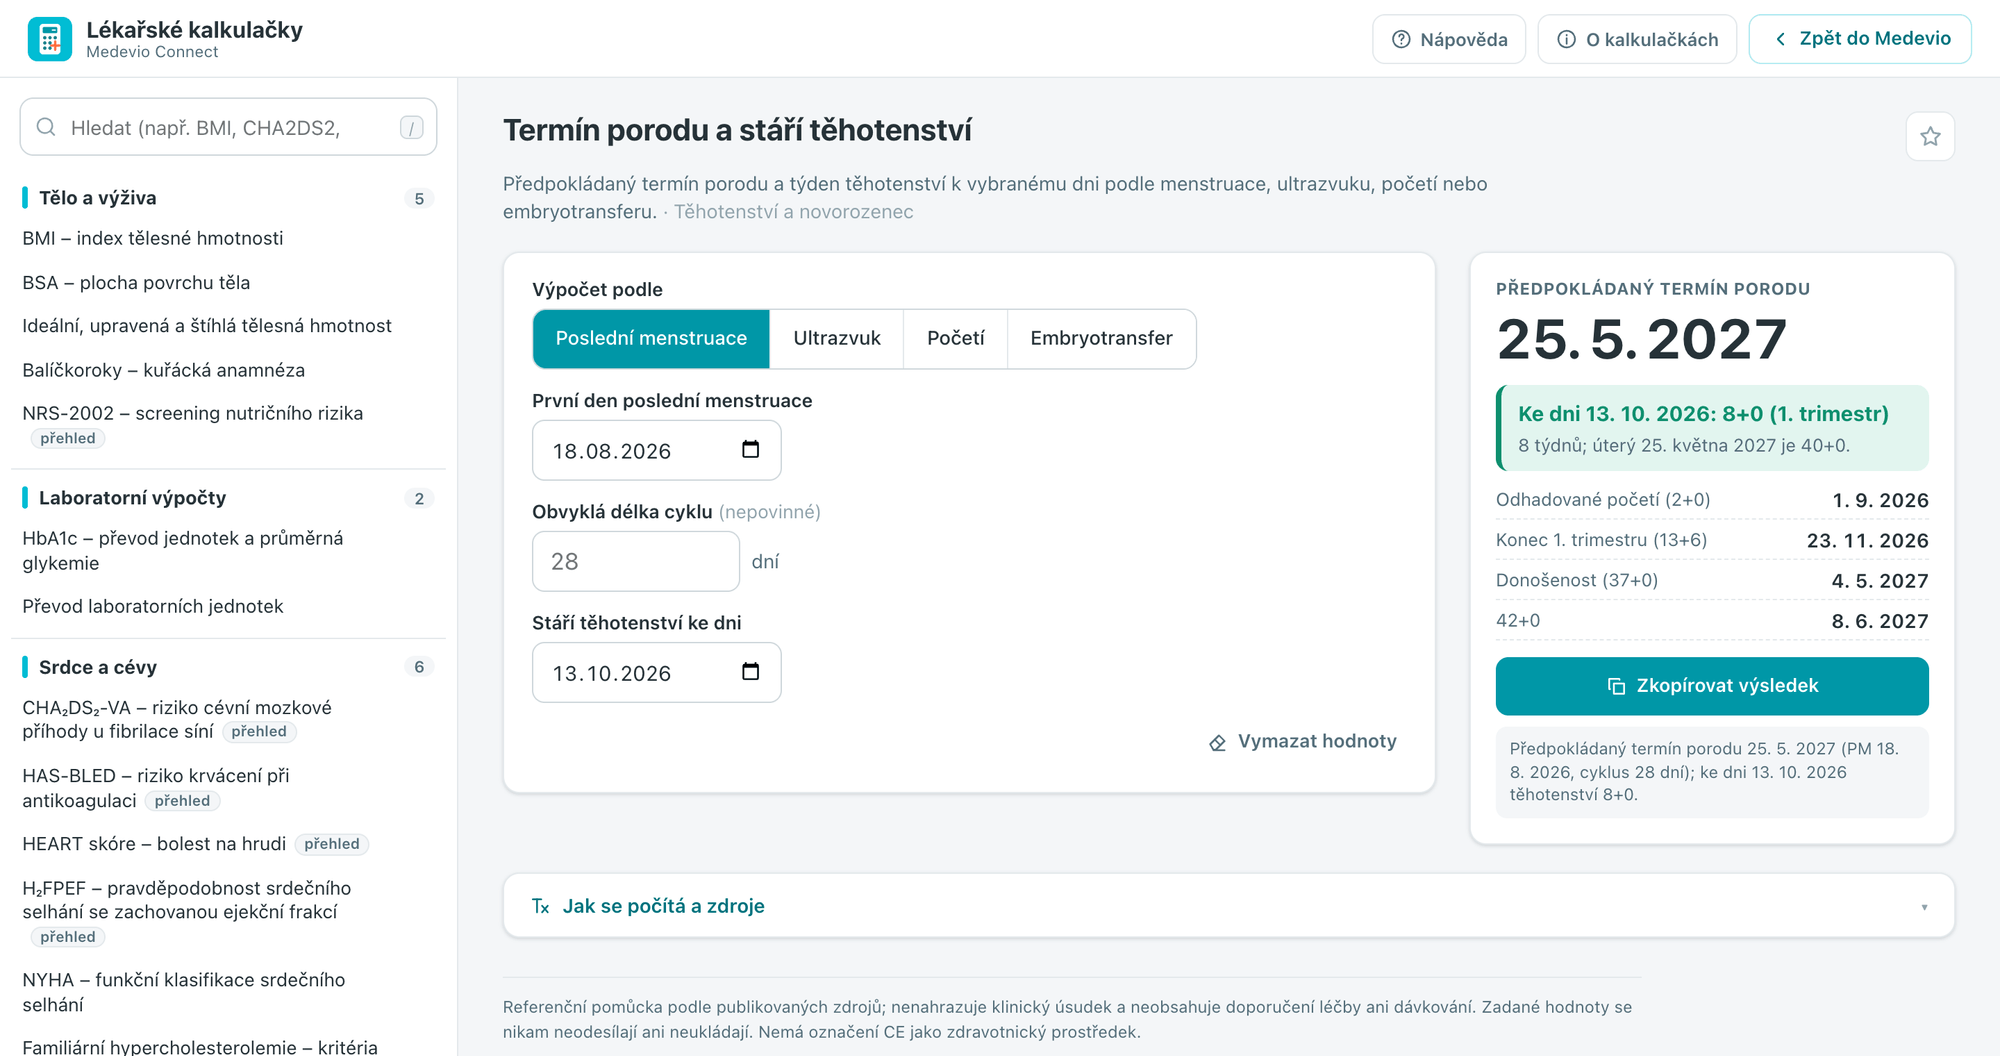Open BSA – plocha povrchu těla
The image size is (2000, 1056).
(136, 283)
